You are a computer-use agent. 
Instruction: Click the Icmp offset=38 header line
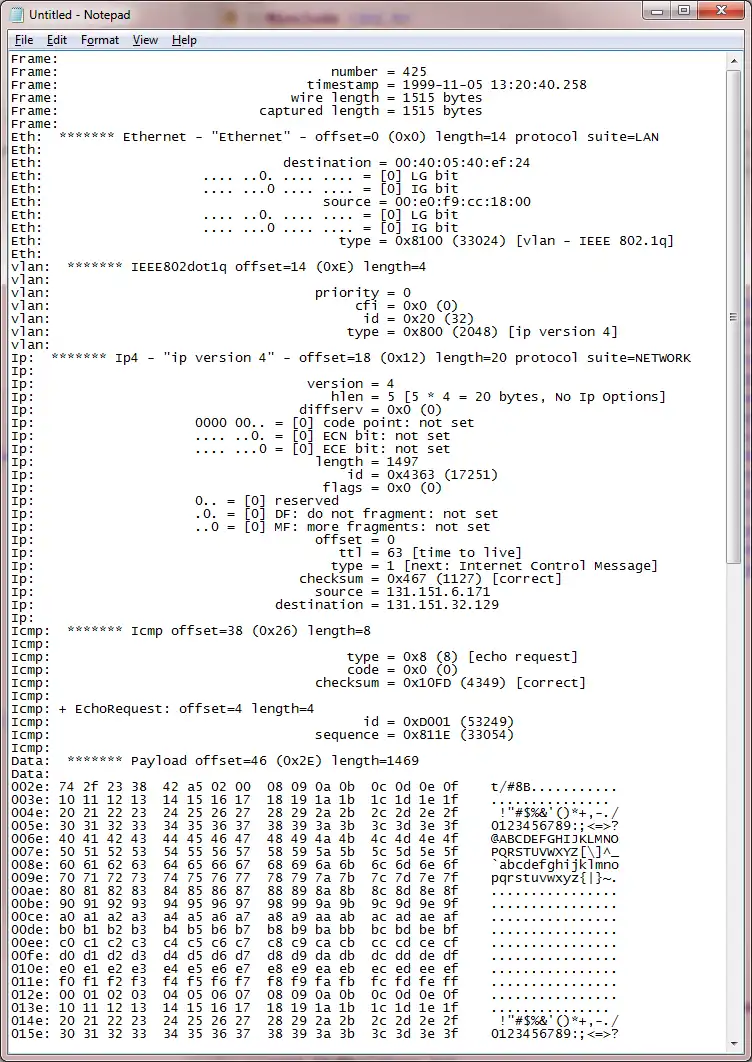pyautogui.click(x=219, y=631)
